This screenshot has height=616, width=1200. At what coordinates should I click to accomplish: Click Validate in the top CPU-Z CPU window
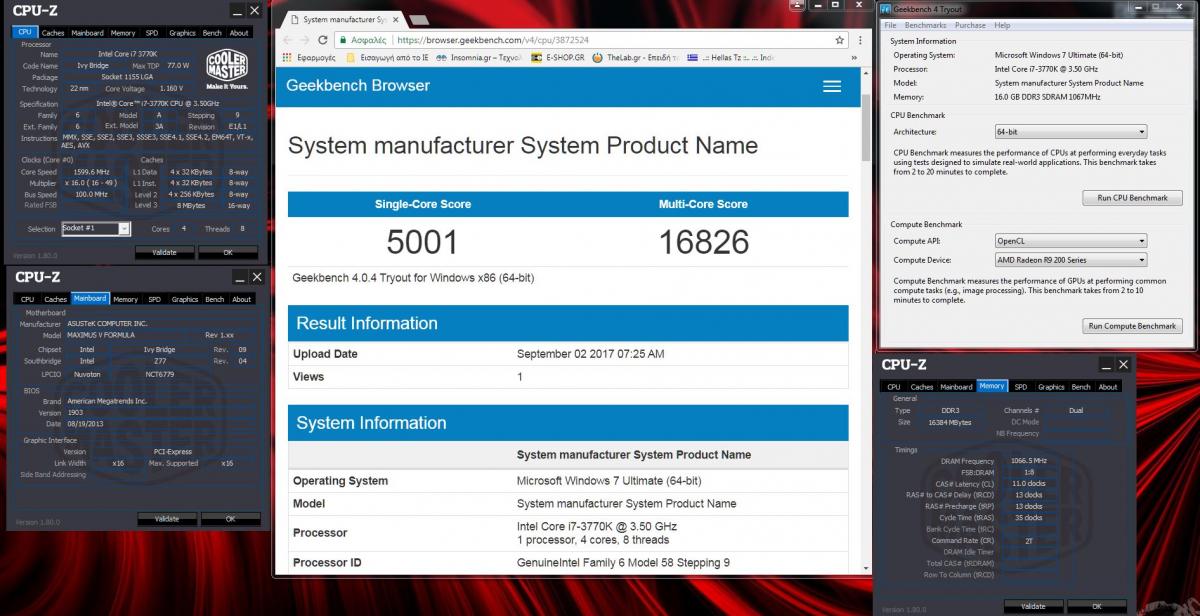pos(164,253)
